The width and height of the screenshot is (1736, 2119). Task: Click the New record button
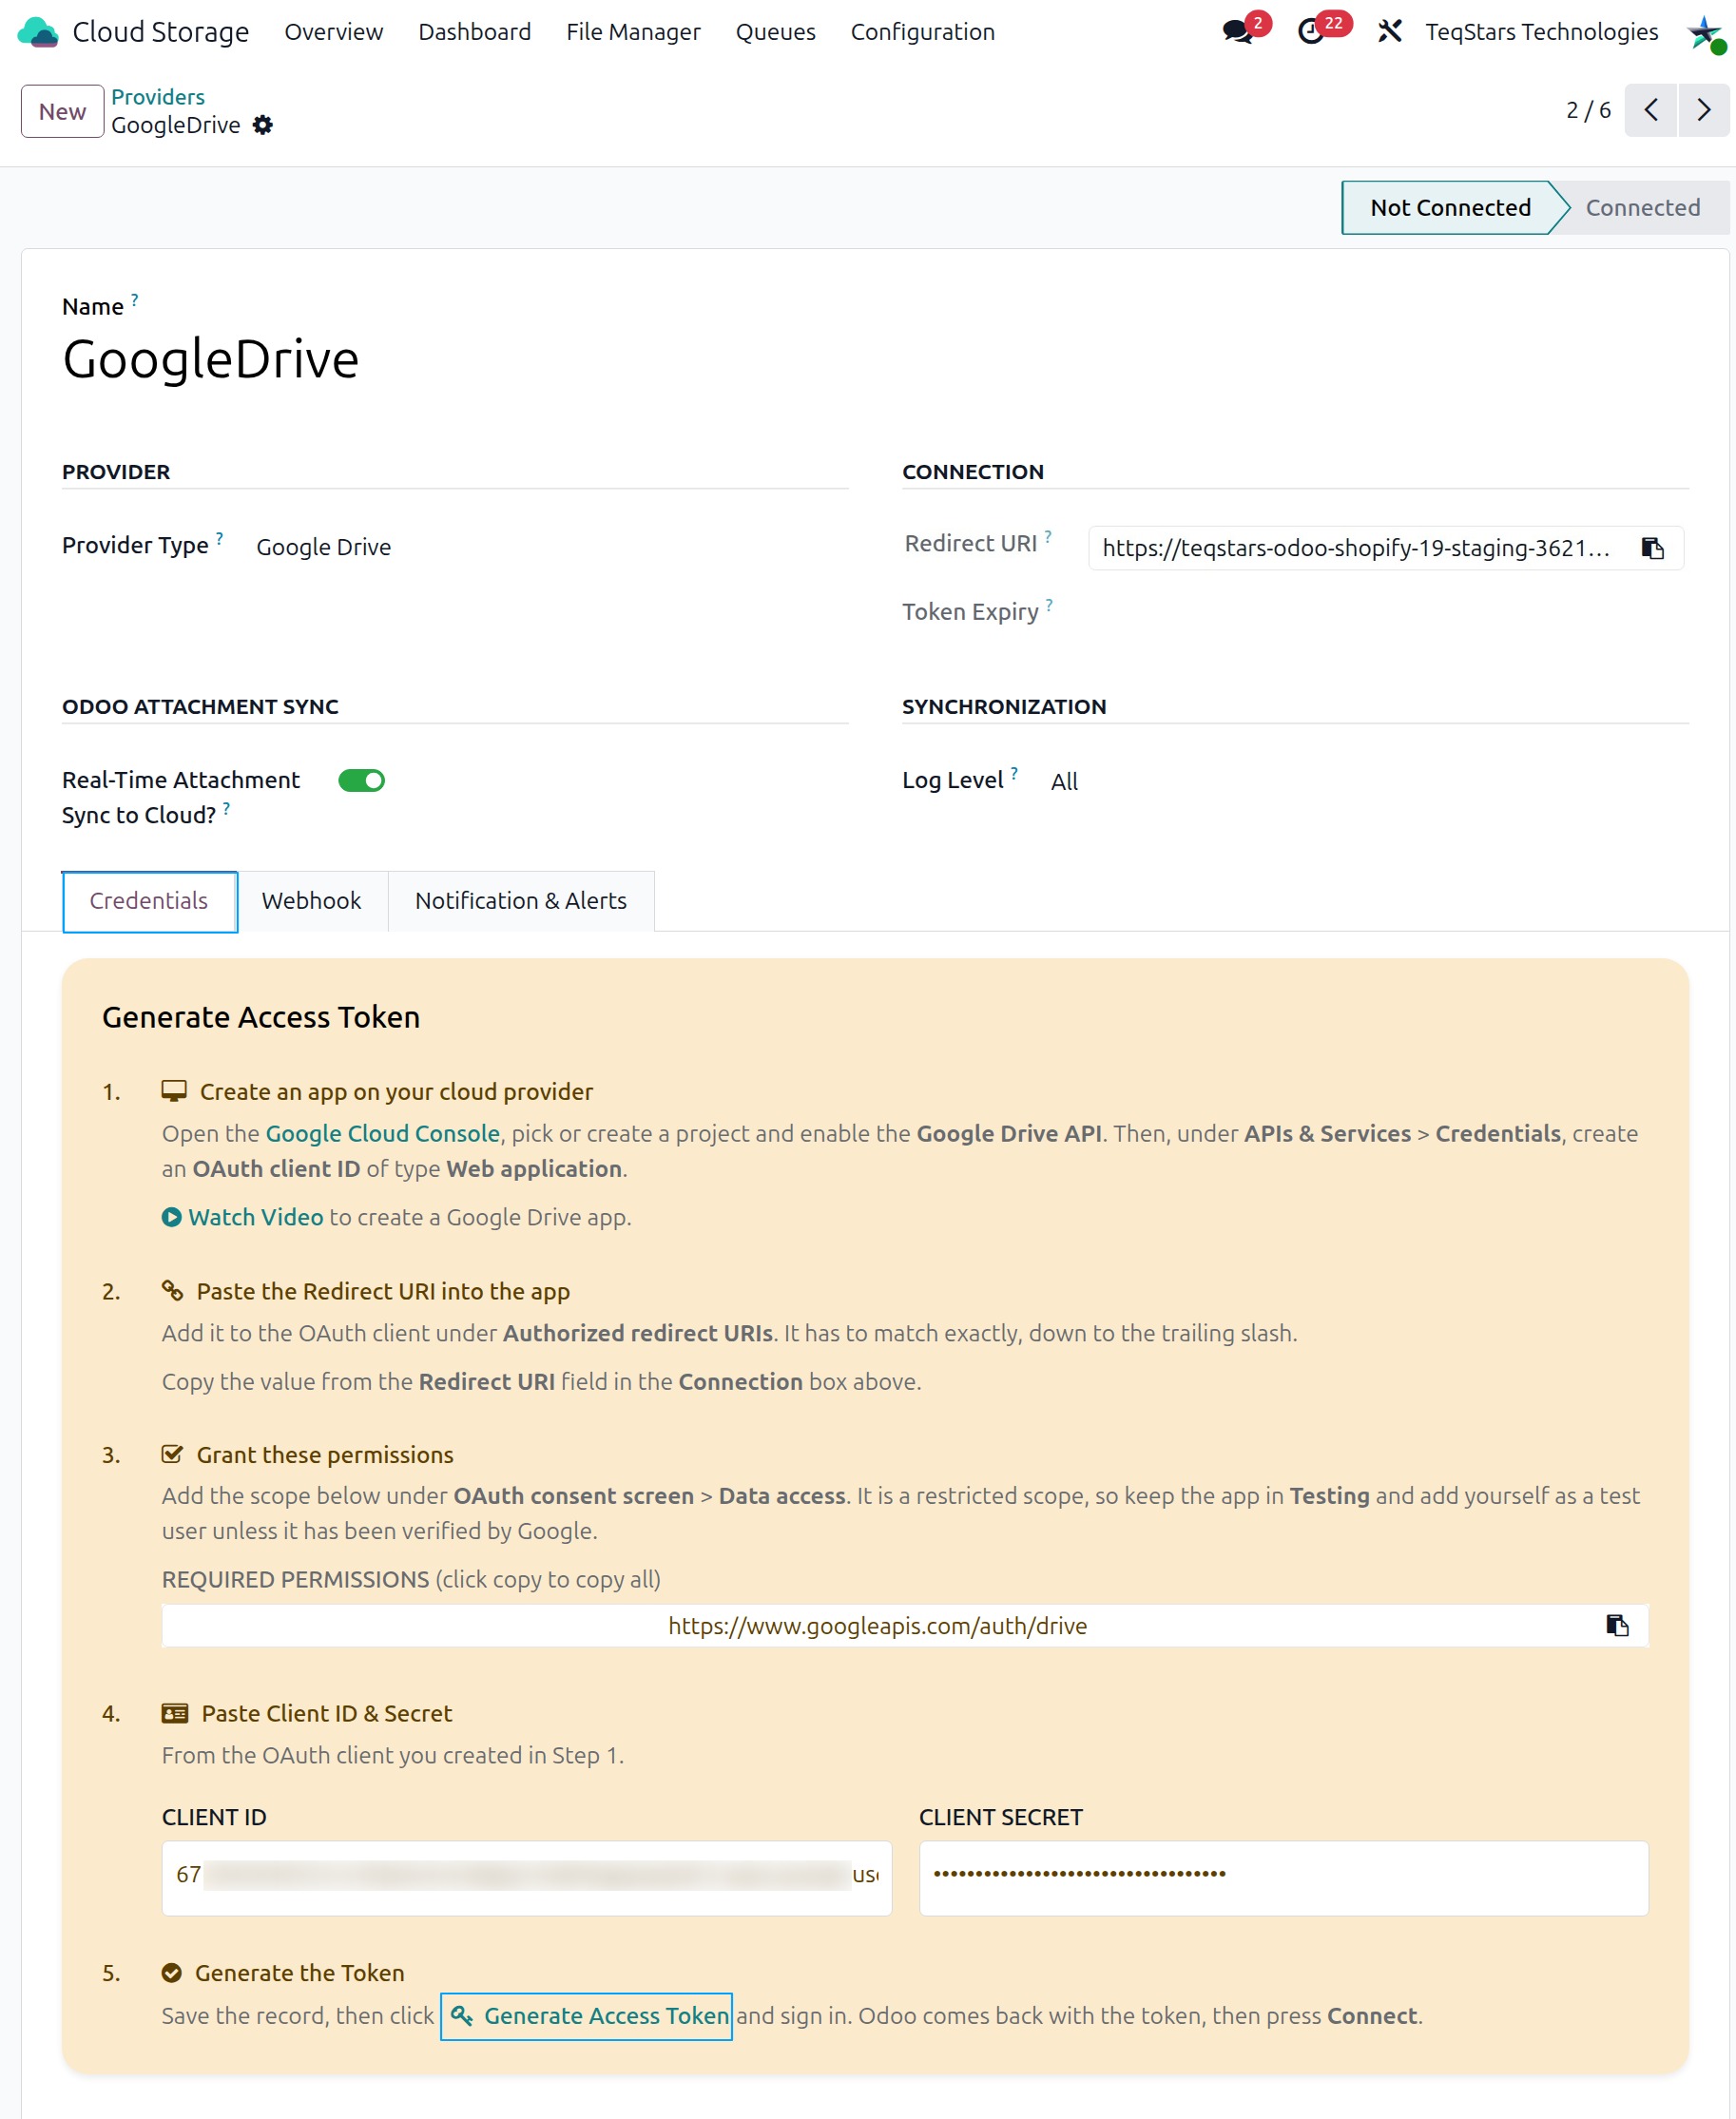click(62, 111)
